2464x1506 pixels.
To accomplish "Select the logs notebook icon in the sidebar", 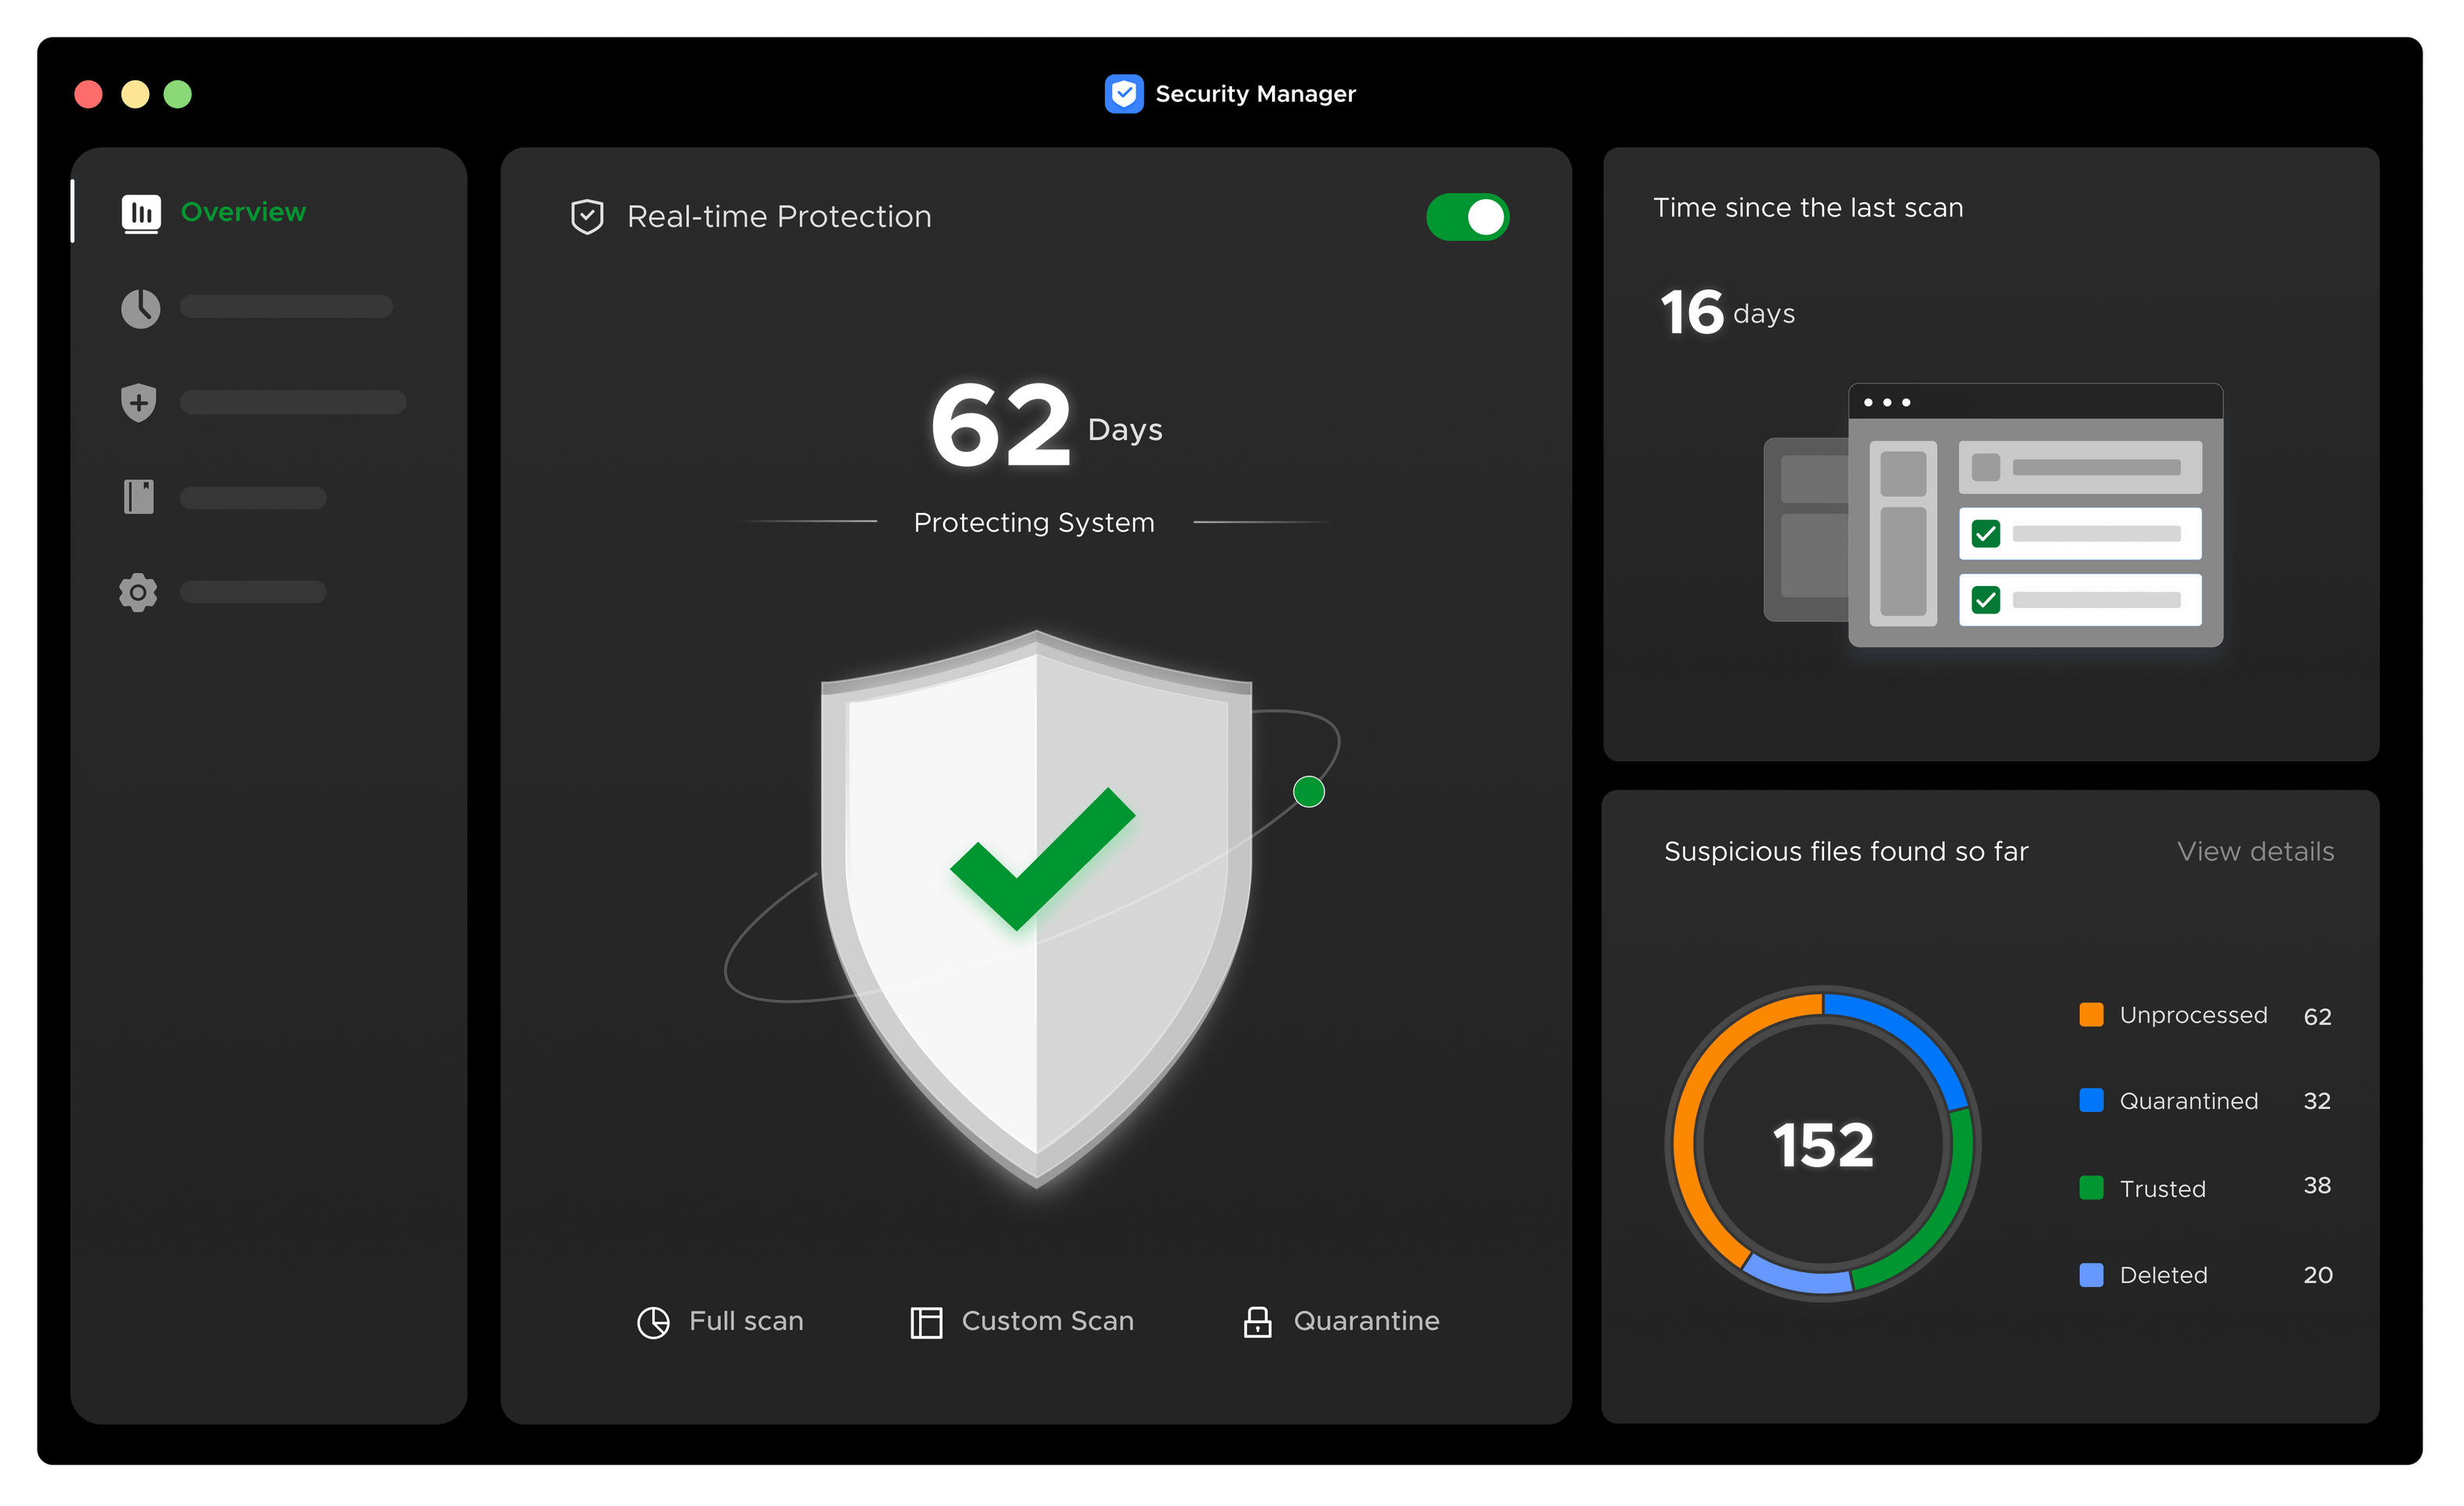I will pos(139,496).
